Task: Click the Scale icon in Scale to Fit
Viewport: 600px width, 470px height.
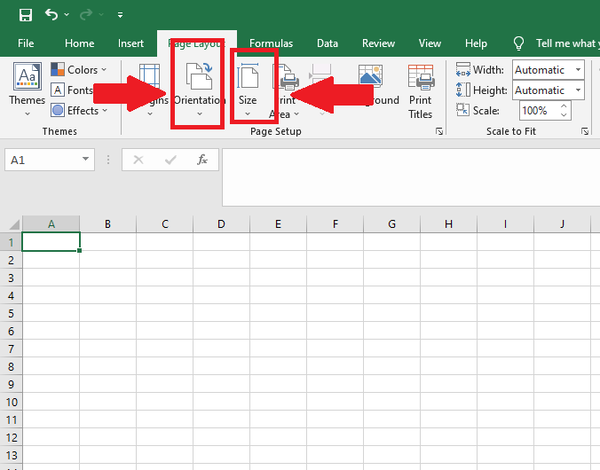Action: pos(463,110)
